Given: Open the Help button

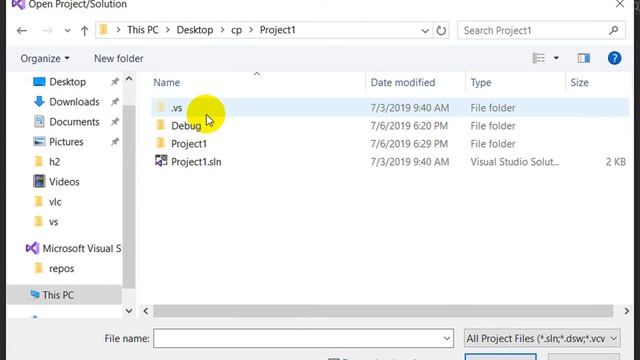Looking at the screenshot, I should tap(614, 58).
